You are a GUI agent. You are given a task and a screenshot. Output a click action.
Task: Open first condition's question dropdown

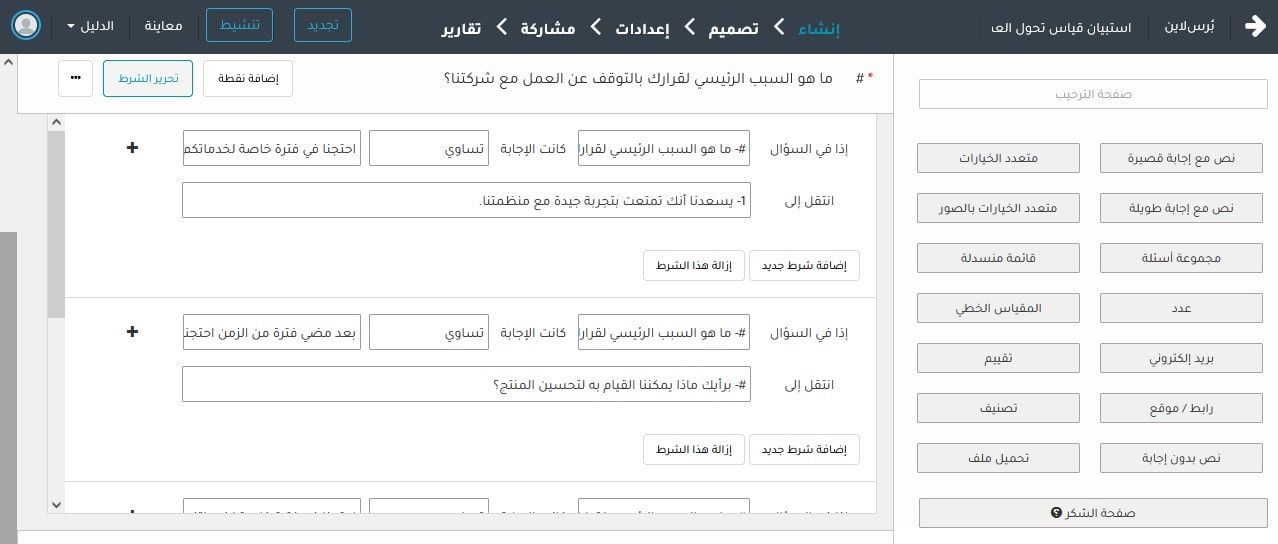tap(664, 148)
